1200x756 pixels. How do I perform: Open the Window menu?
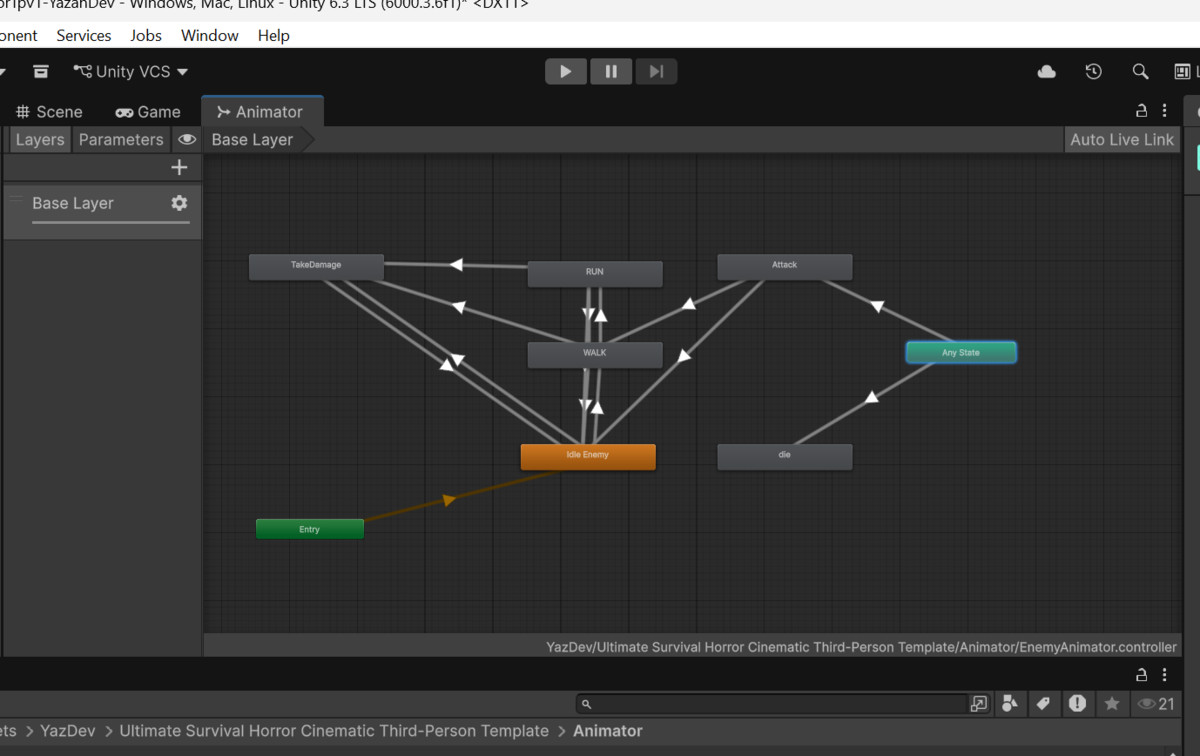210,35
